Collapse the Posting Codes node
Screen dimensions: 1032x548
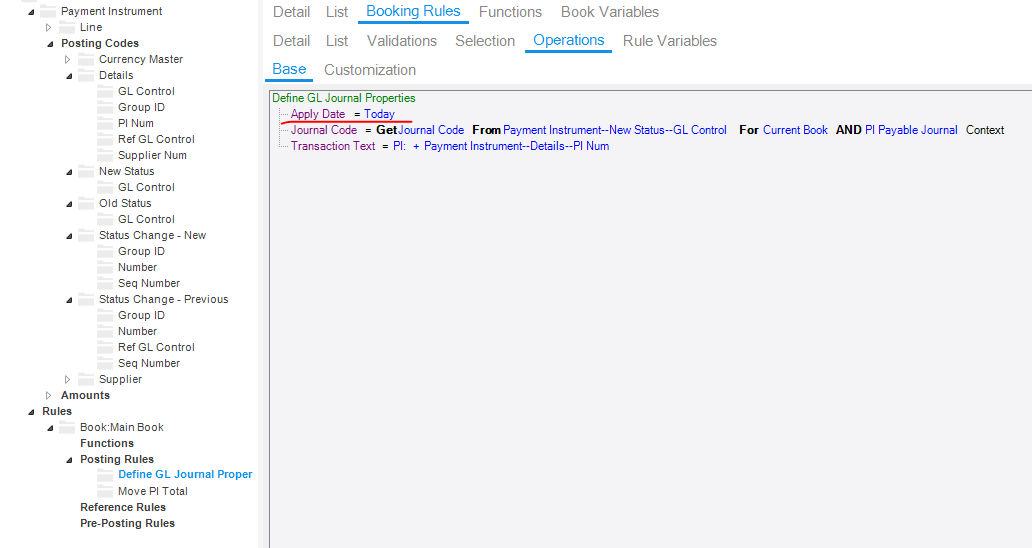tap(50, 44)
